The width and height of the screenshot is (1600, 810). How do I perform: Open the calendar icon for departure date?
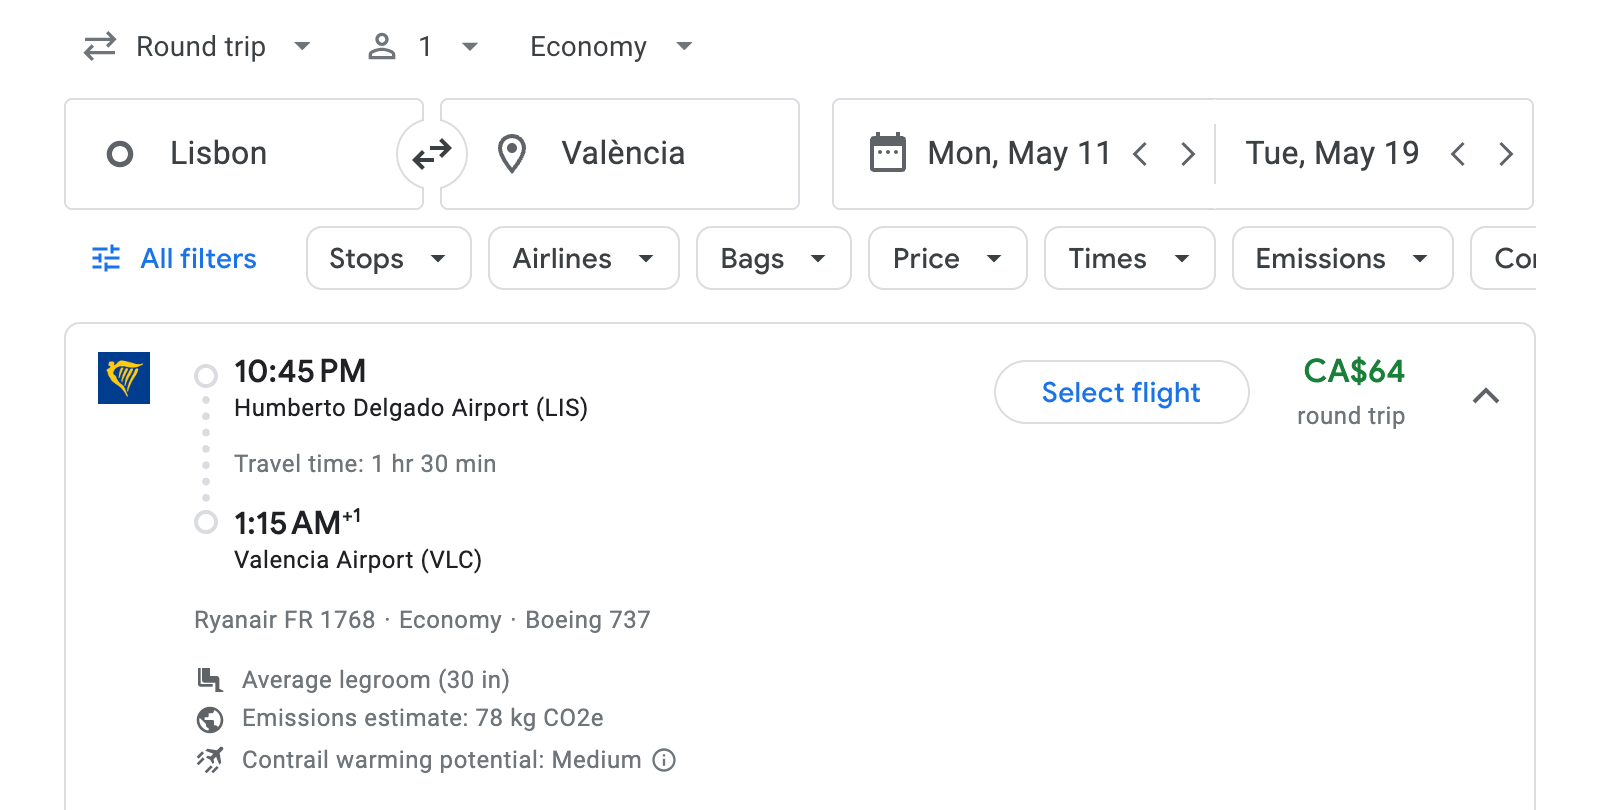click(888, 152)
